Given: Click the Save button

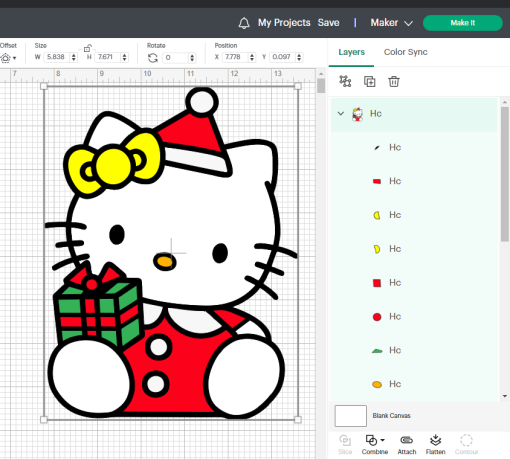Looking at the screenshot, I should (328, 23).
